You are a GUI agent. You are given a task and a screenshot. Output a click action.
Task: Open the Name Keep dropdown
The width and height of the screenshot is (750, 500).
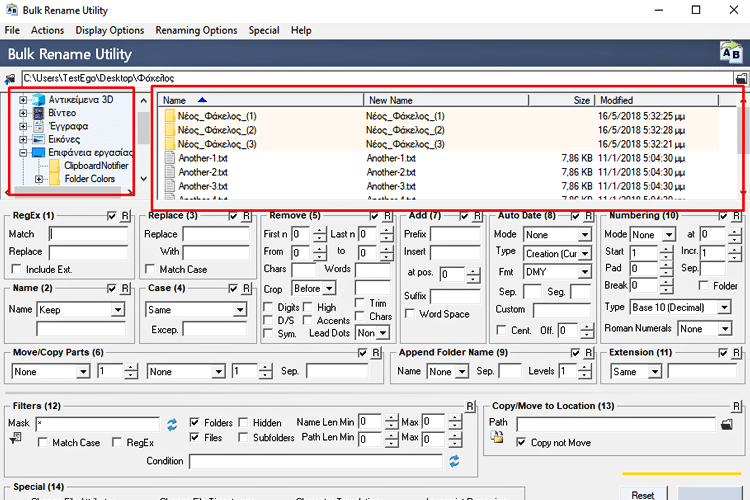118,310
